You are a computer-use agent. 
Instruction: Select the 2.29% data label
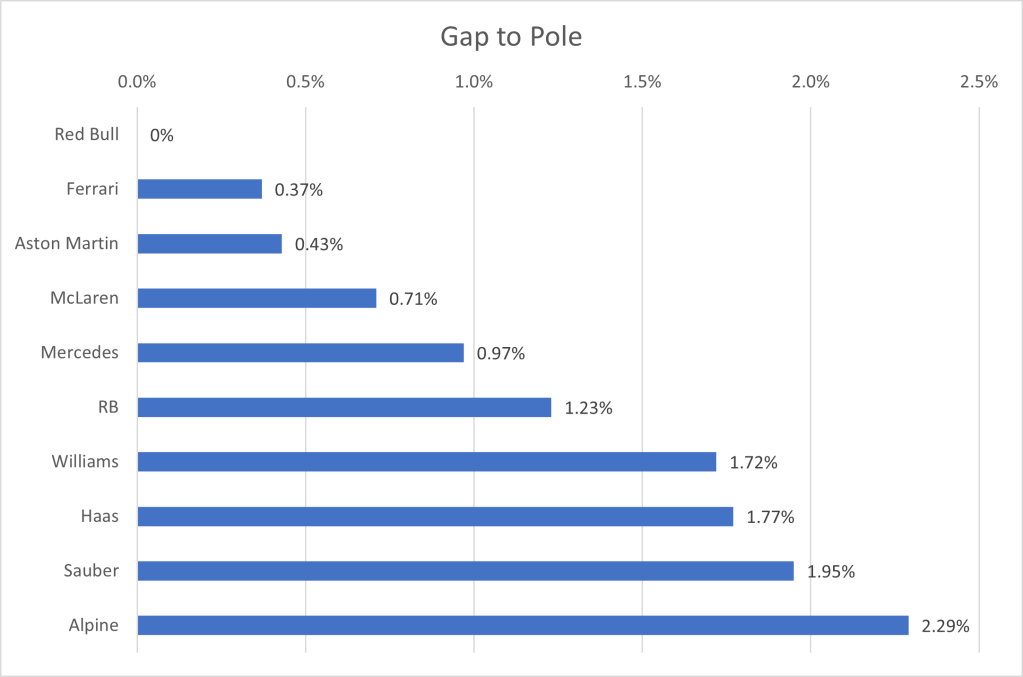945,626
